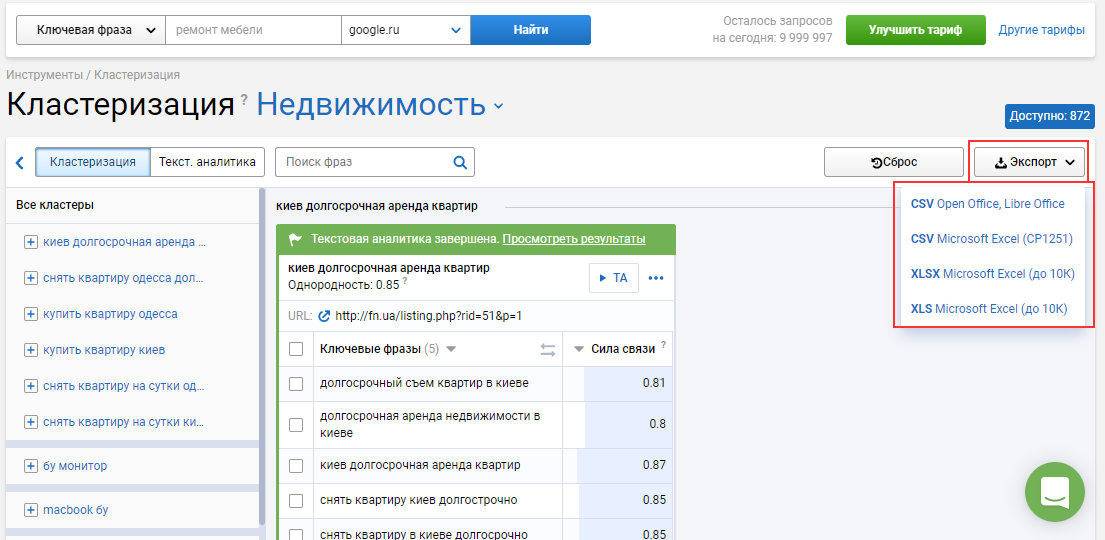
Task: Click the Доступно: 872 badge
Action: pos(1049,116)
